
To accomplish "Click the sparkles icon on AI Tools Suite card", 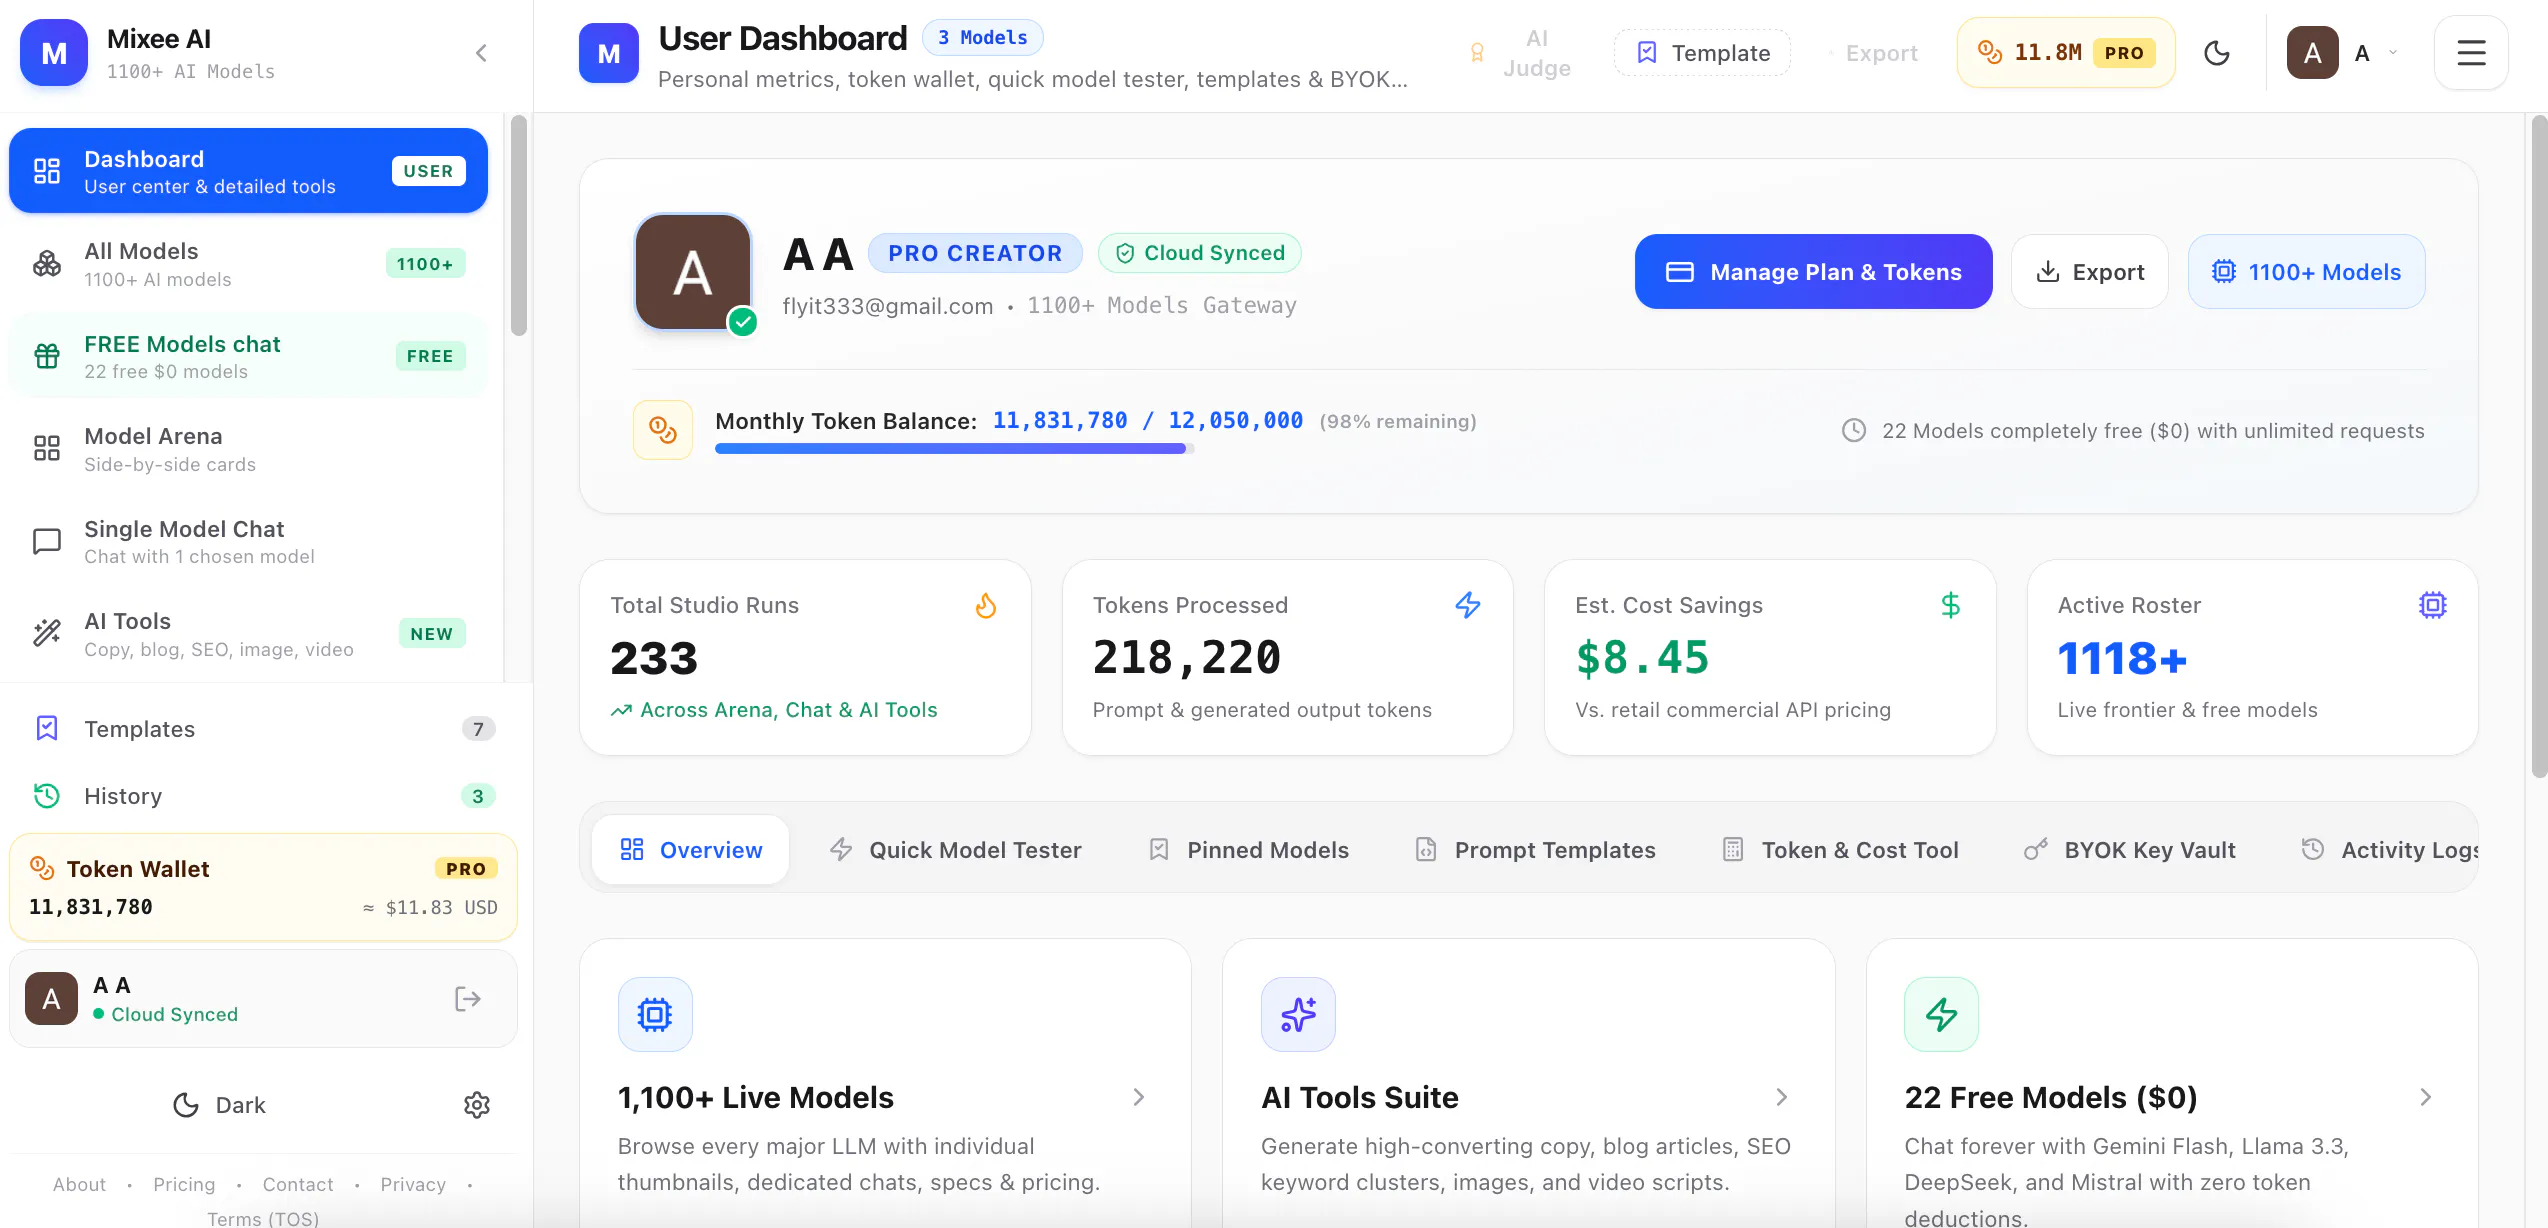I will [x=1298, y=1015].
